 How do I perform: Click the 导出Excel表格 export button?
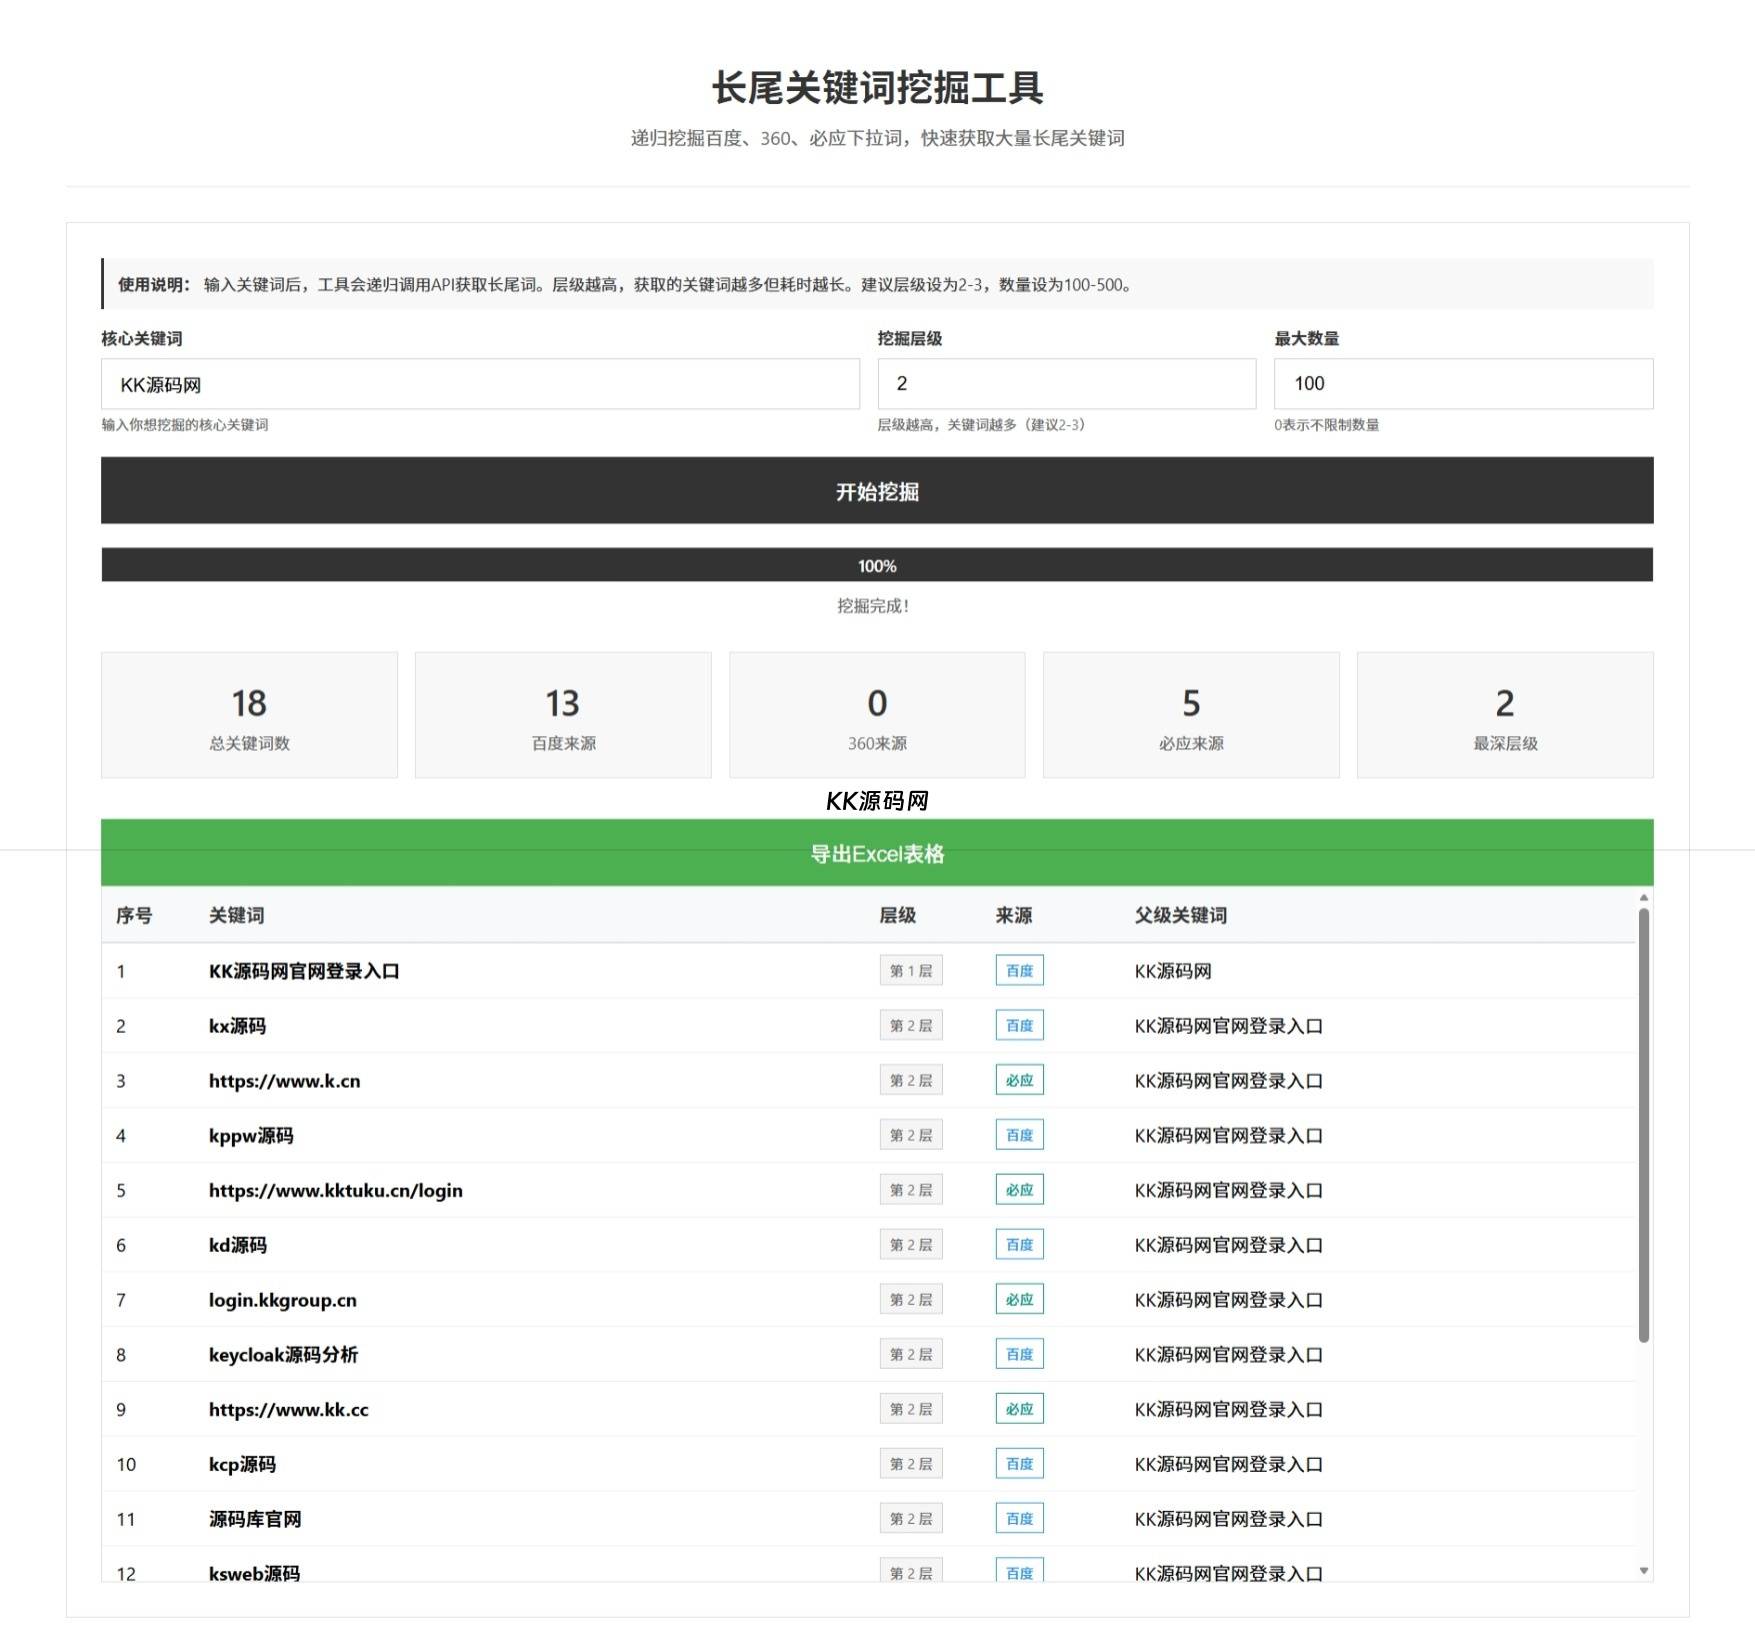[x=877, y=855]
